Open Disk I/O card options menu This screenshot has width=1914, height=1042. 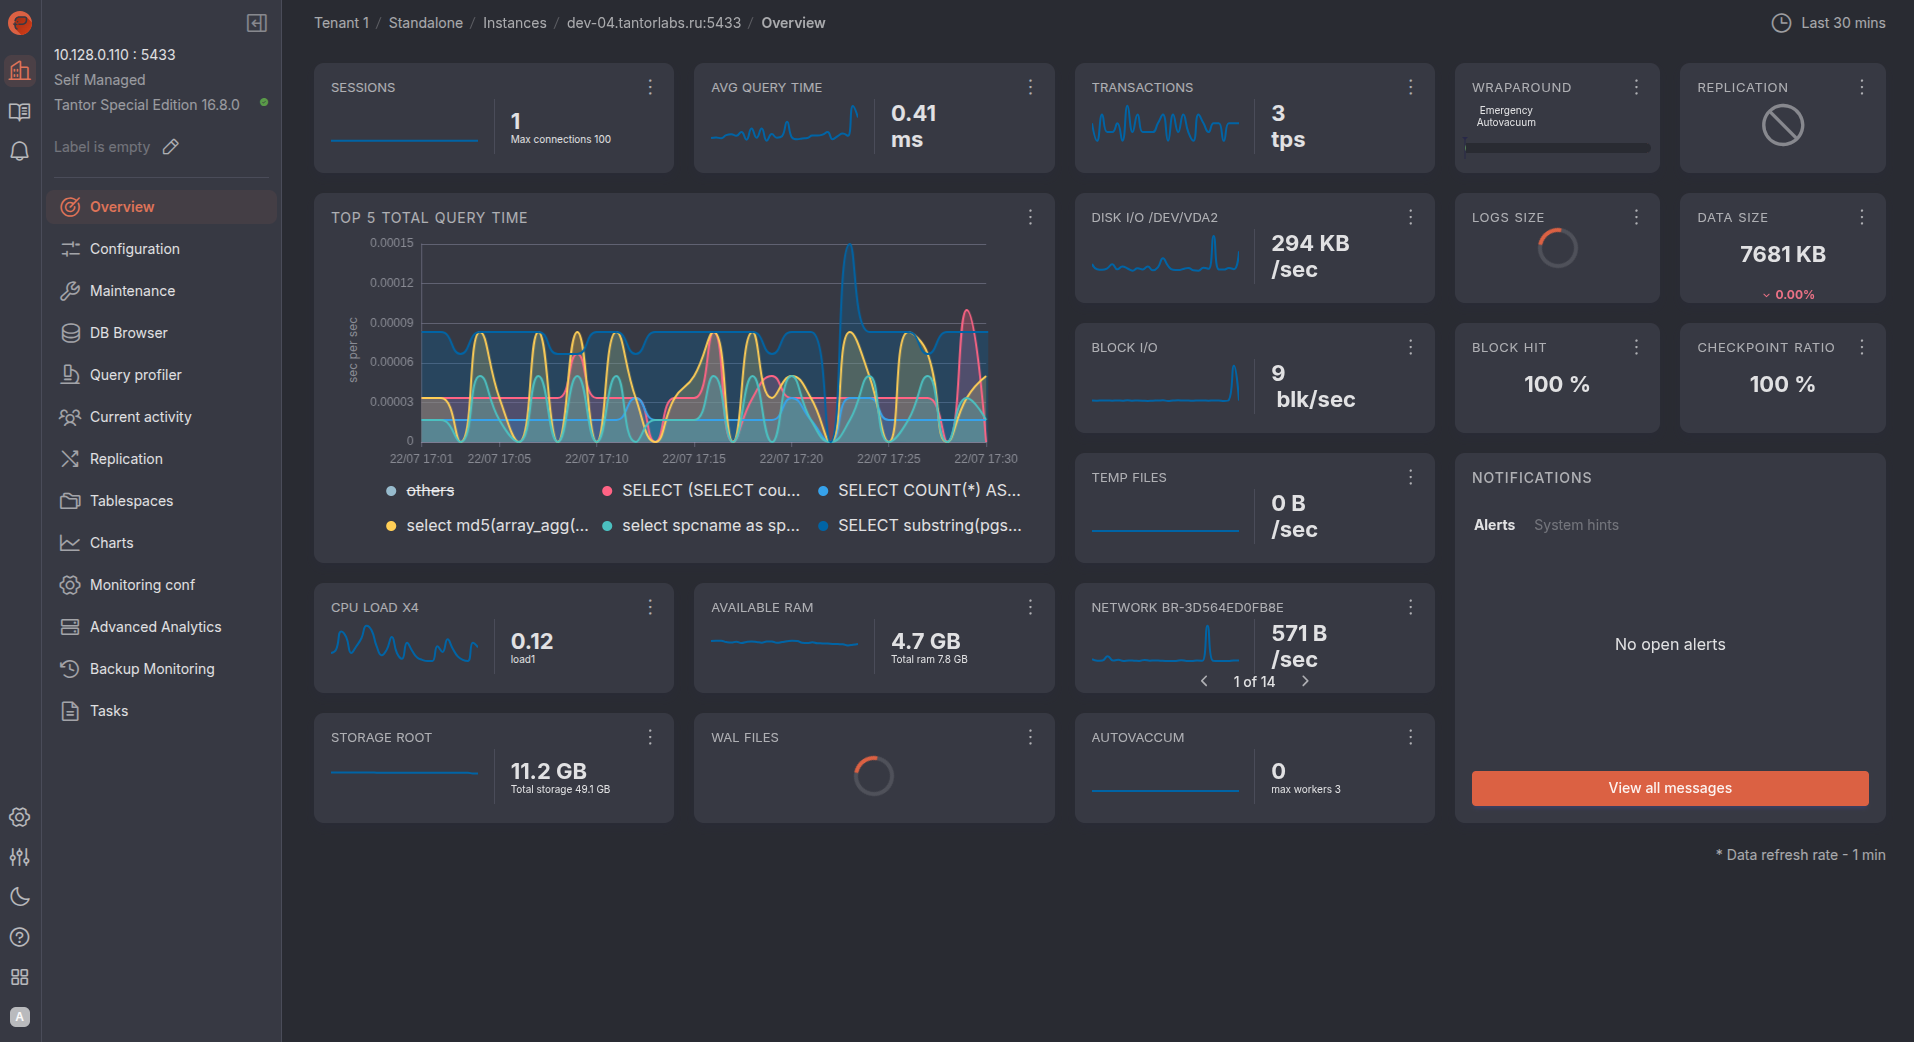(1410, 217)
